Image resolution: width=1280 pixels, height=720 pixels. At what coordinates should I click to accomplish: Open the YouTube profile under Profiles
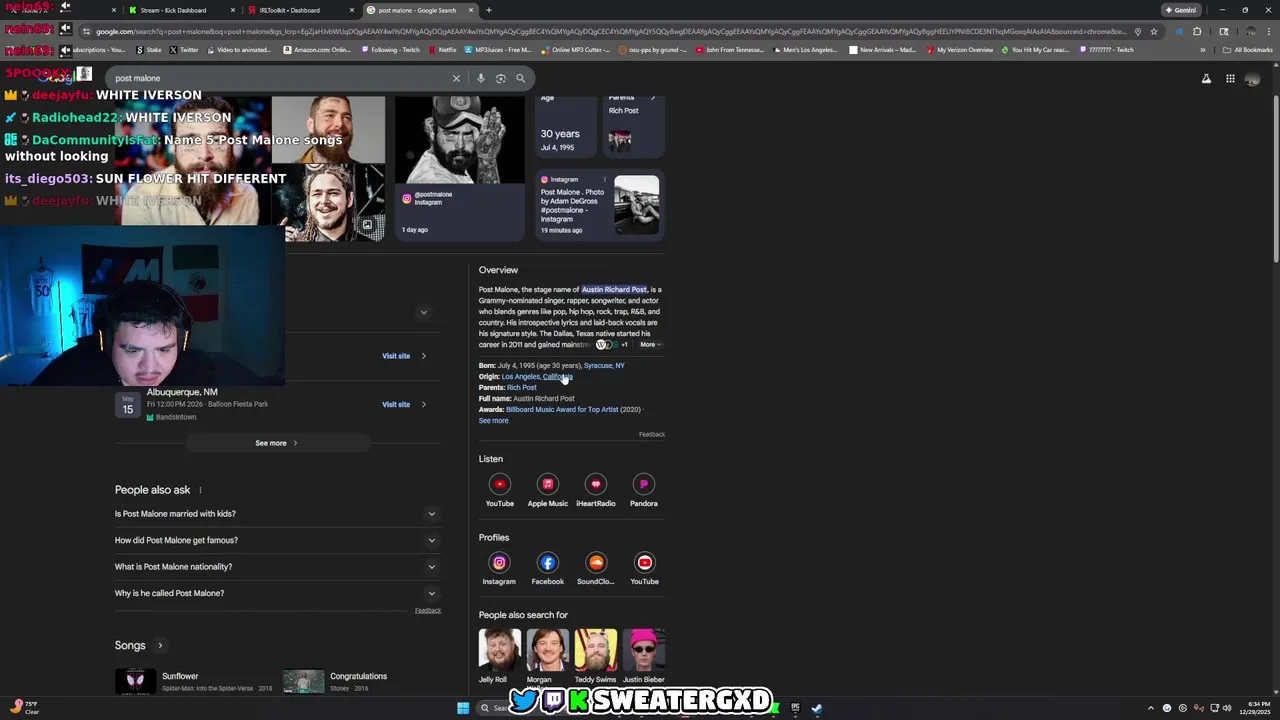pyautogui.click(x=644, y=568)
